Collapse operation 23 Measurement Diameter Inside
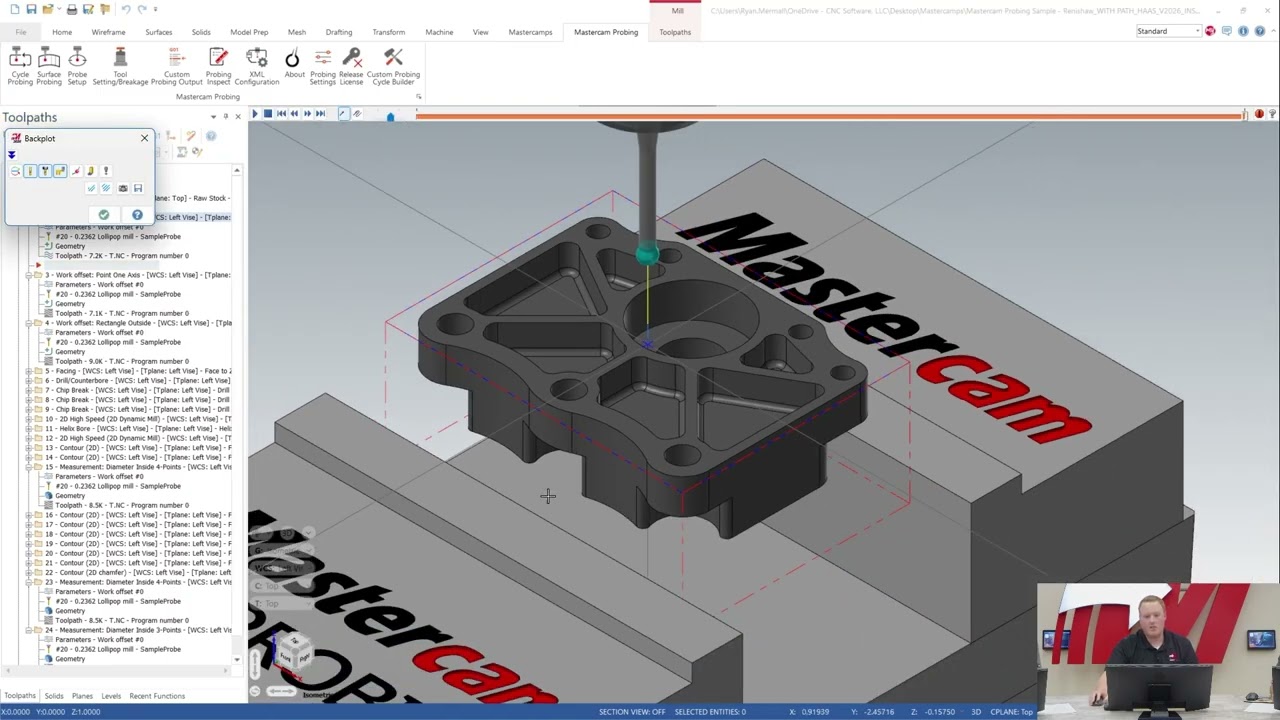 click(29, 582)
